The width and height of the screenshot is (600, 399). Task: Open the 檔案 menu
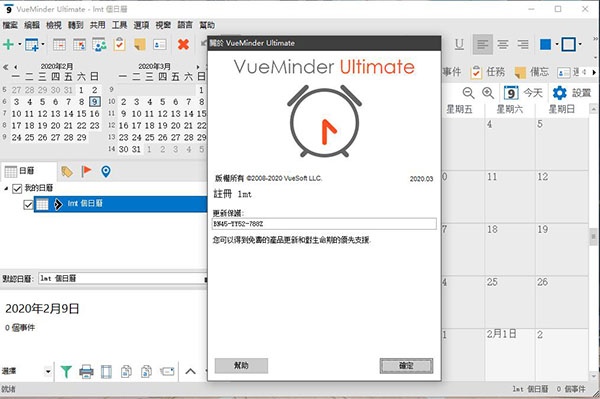[10, 25]
